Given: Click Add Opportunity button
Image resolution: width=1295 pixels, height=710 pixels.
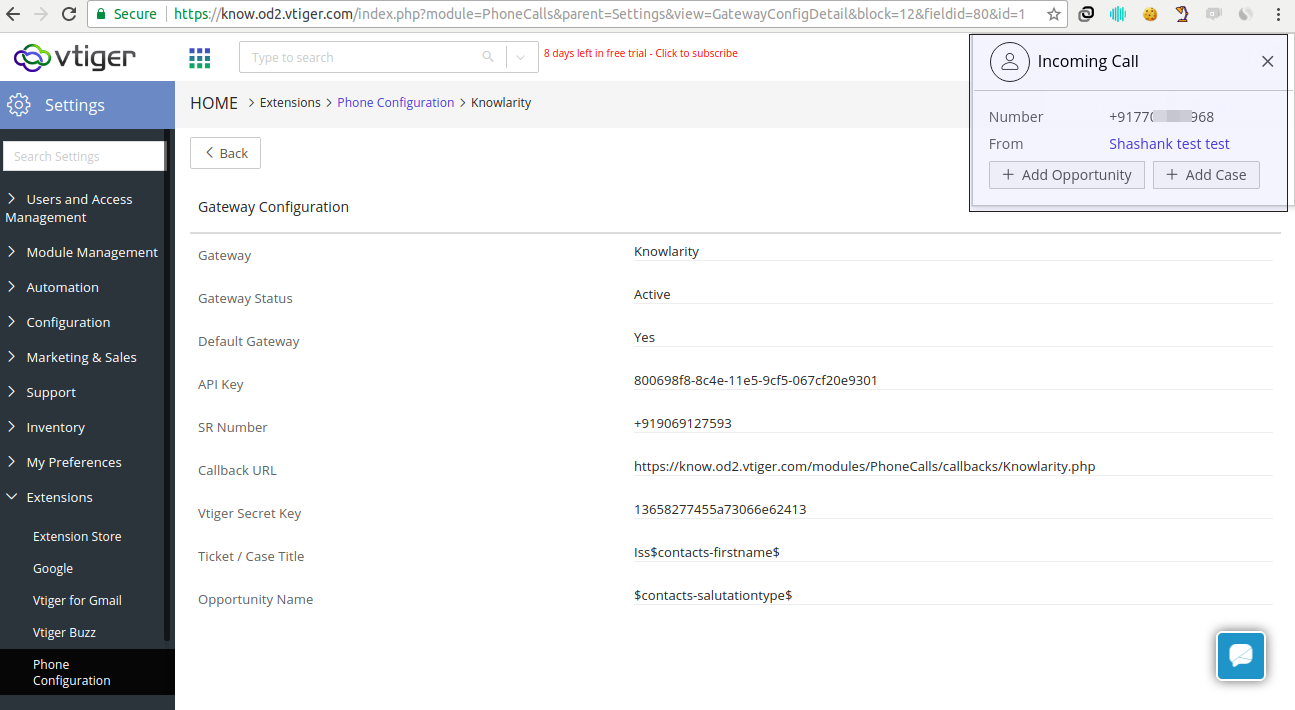Looking at the screenshot, I should pos(1066,175).
